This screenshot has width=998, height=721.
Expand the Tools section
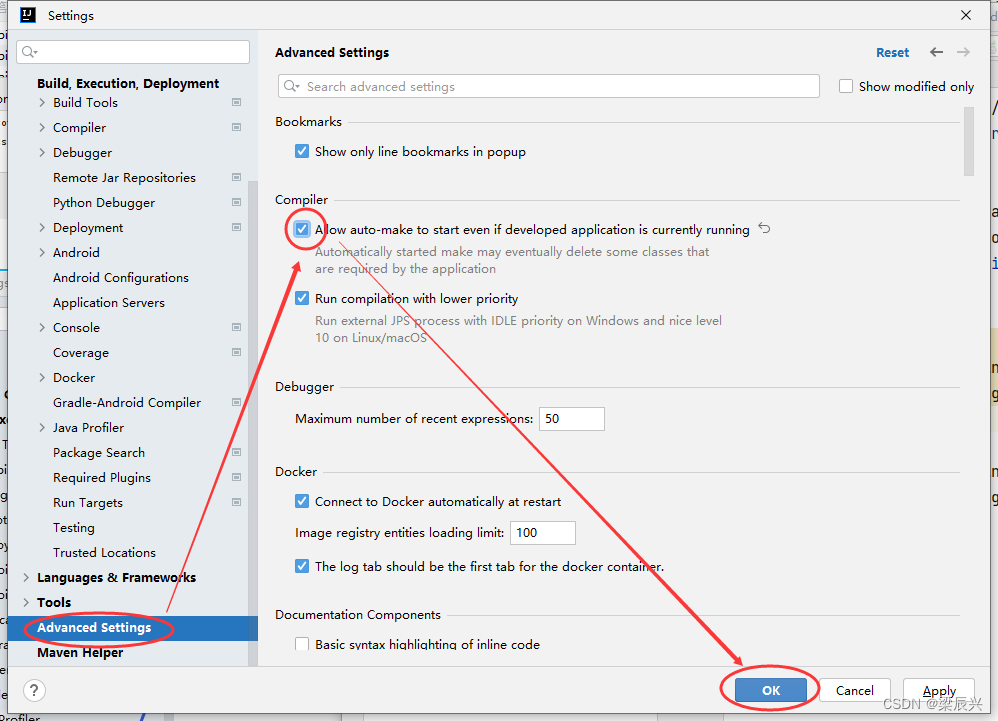[x=26, y=602]
